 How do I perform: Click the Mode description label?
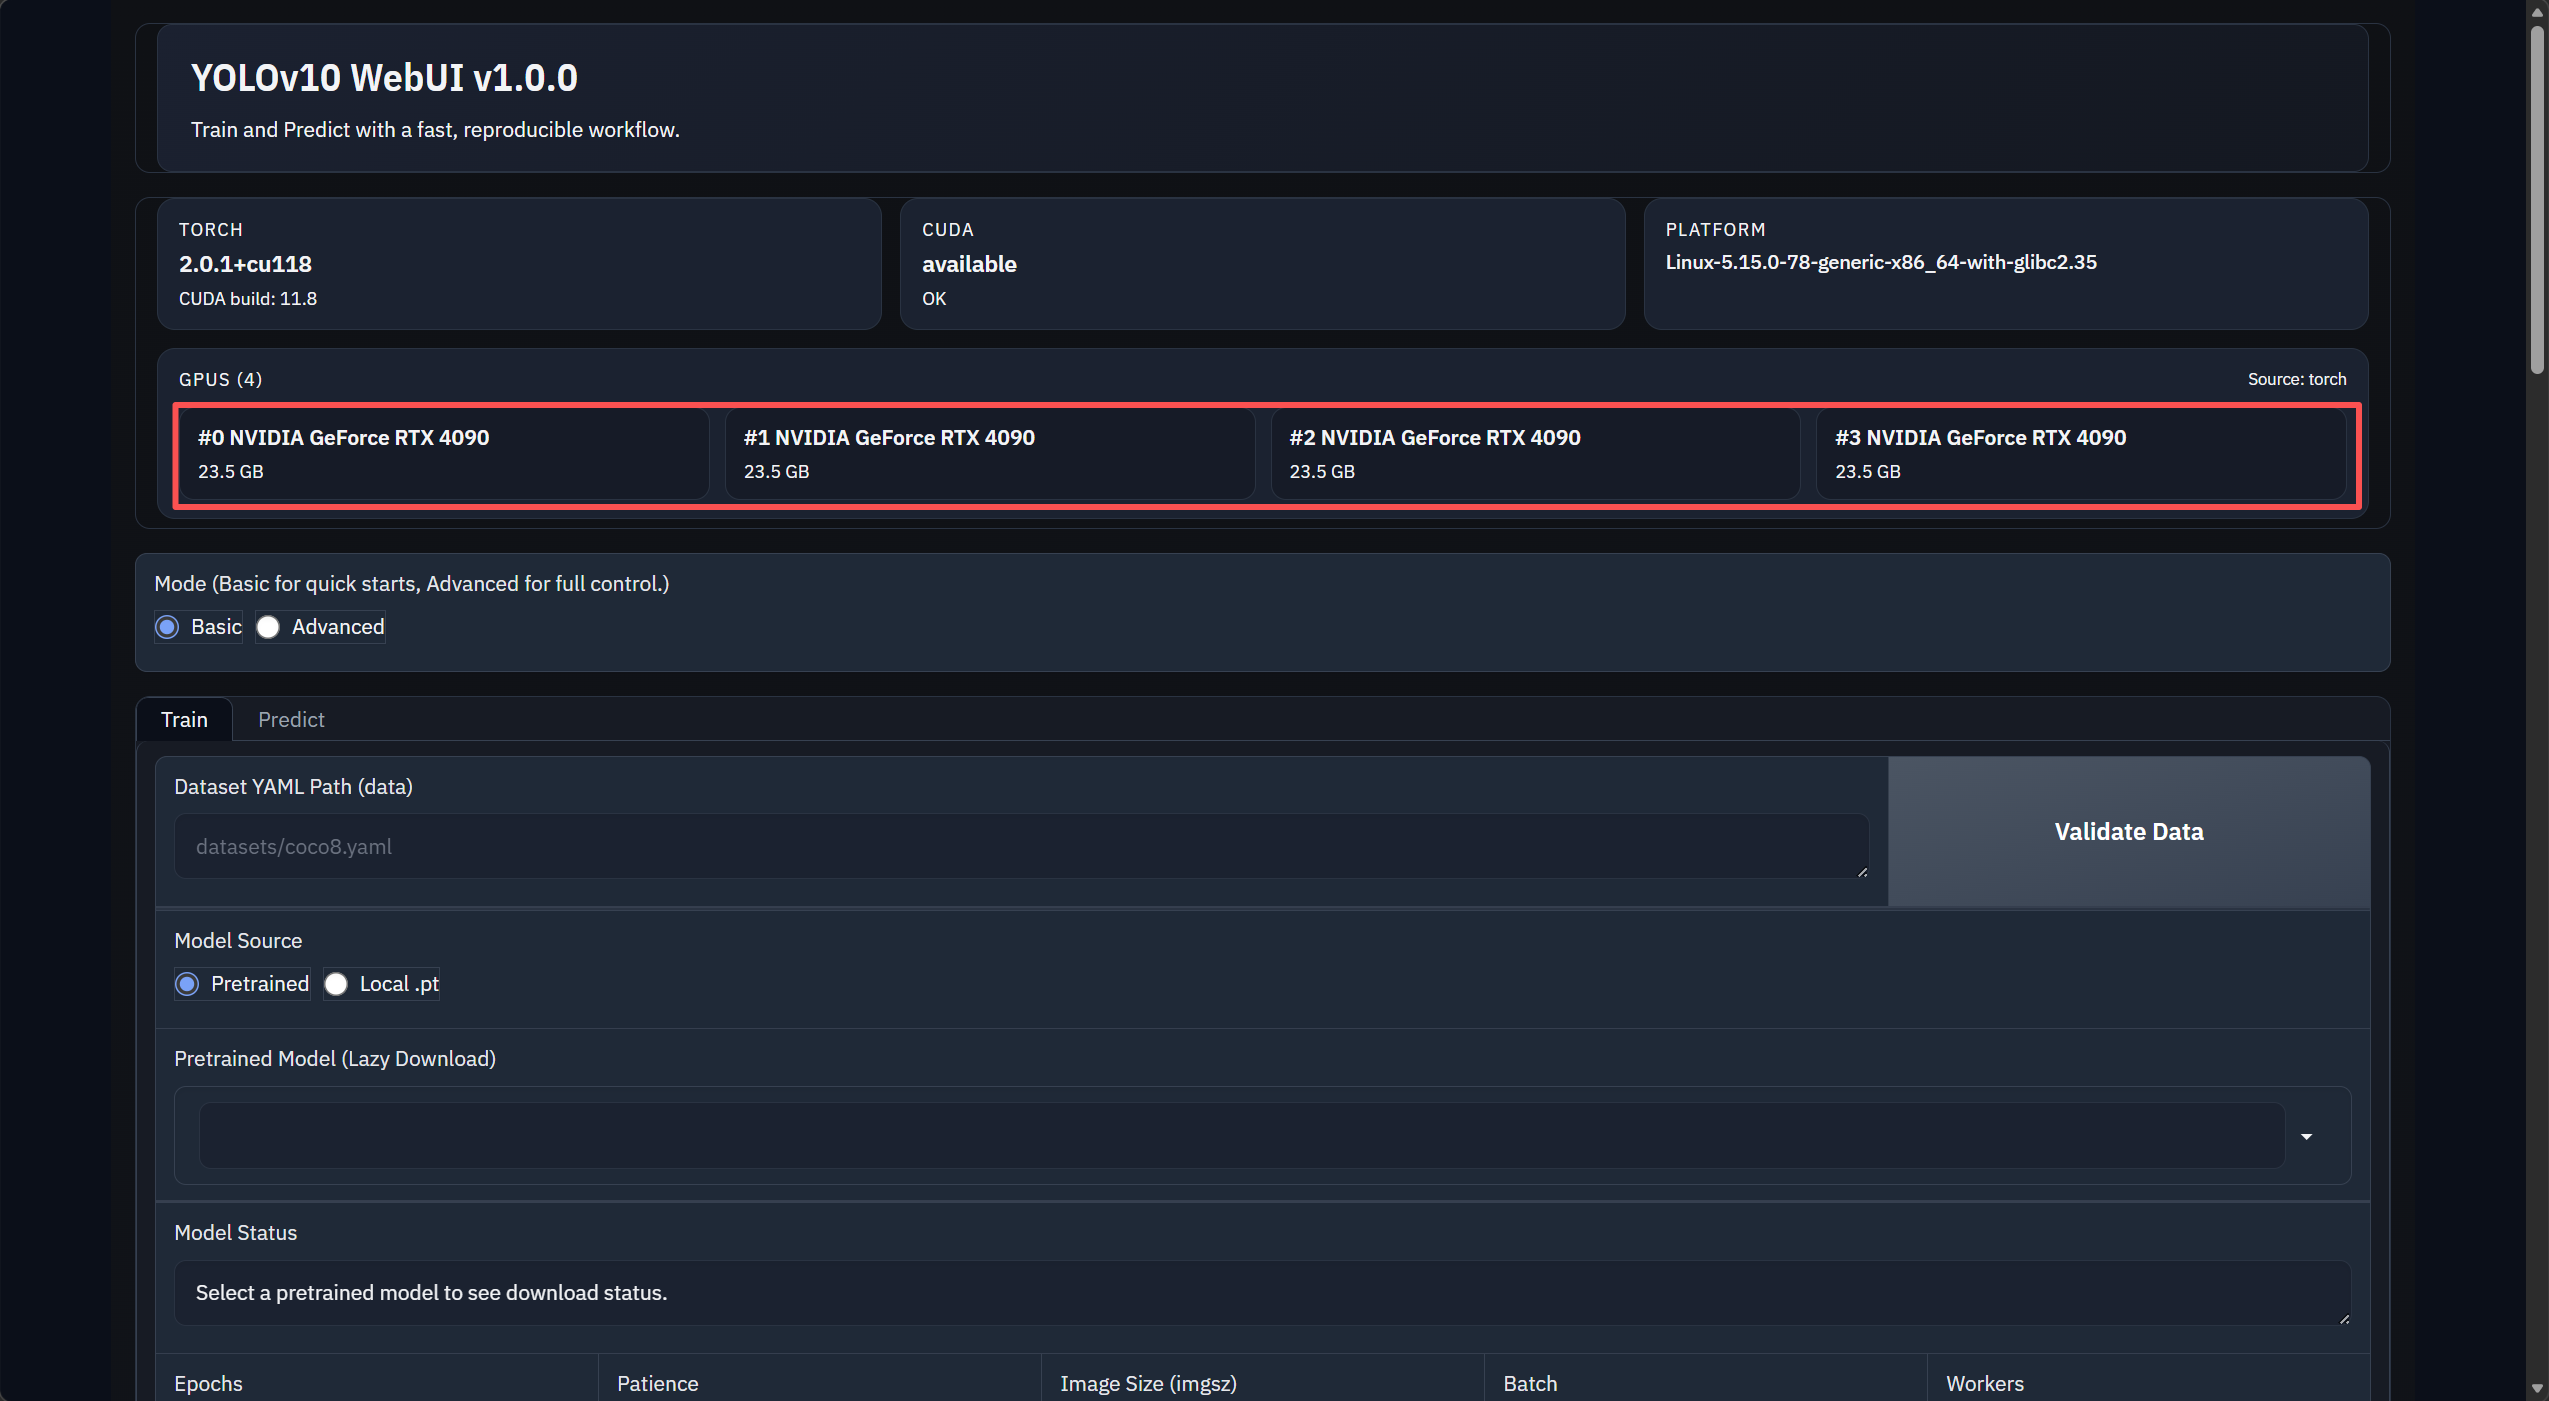(x=411, y=584)
